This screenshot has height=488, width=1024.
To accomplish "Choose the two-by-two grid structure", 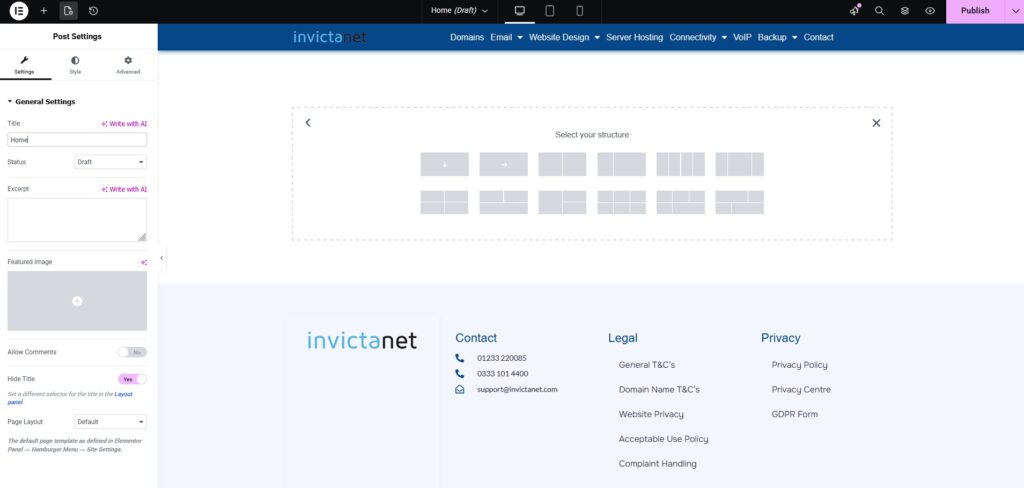I will coord(445,203).
